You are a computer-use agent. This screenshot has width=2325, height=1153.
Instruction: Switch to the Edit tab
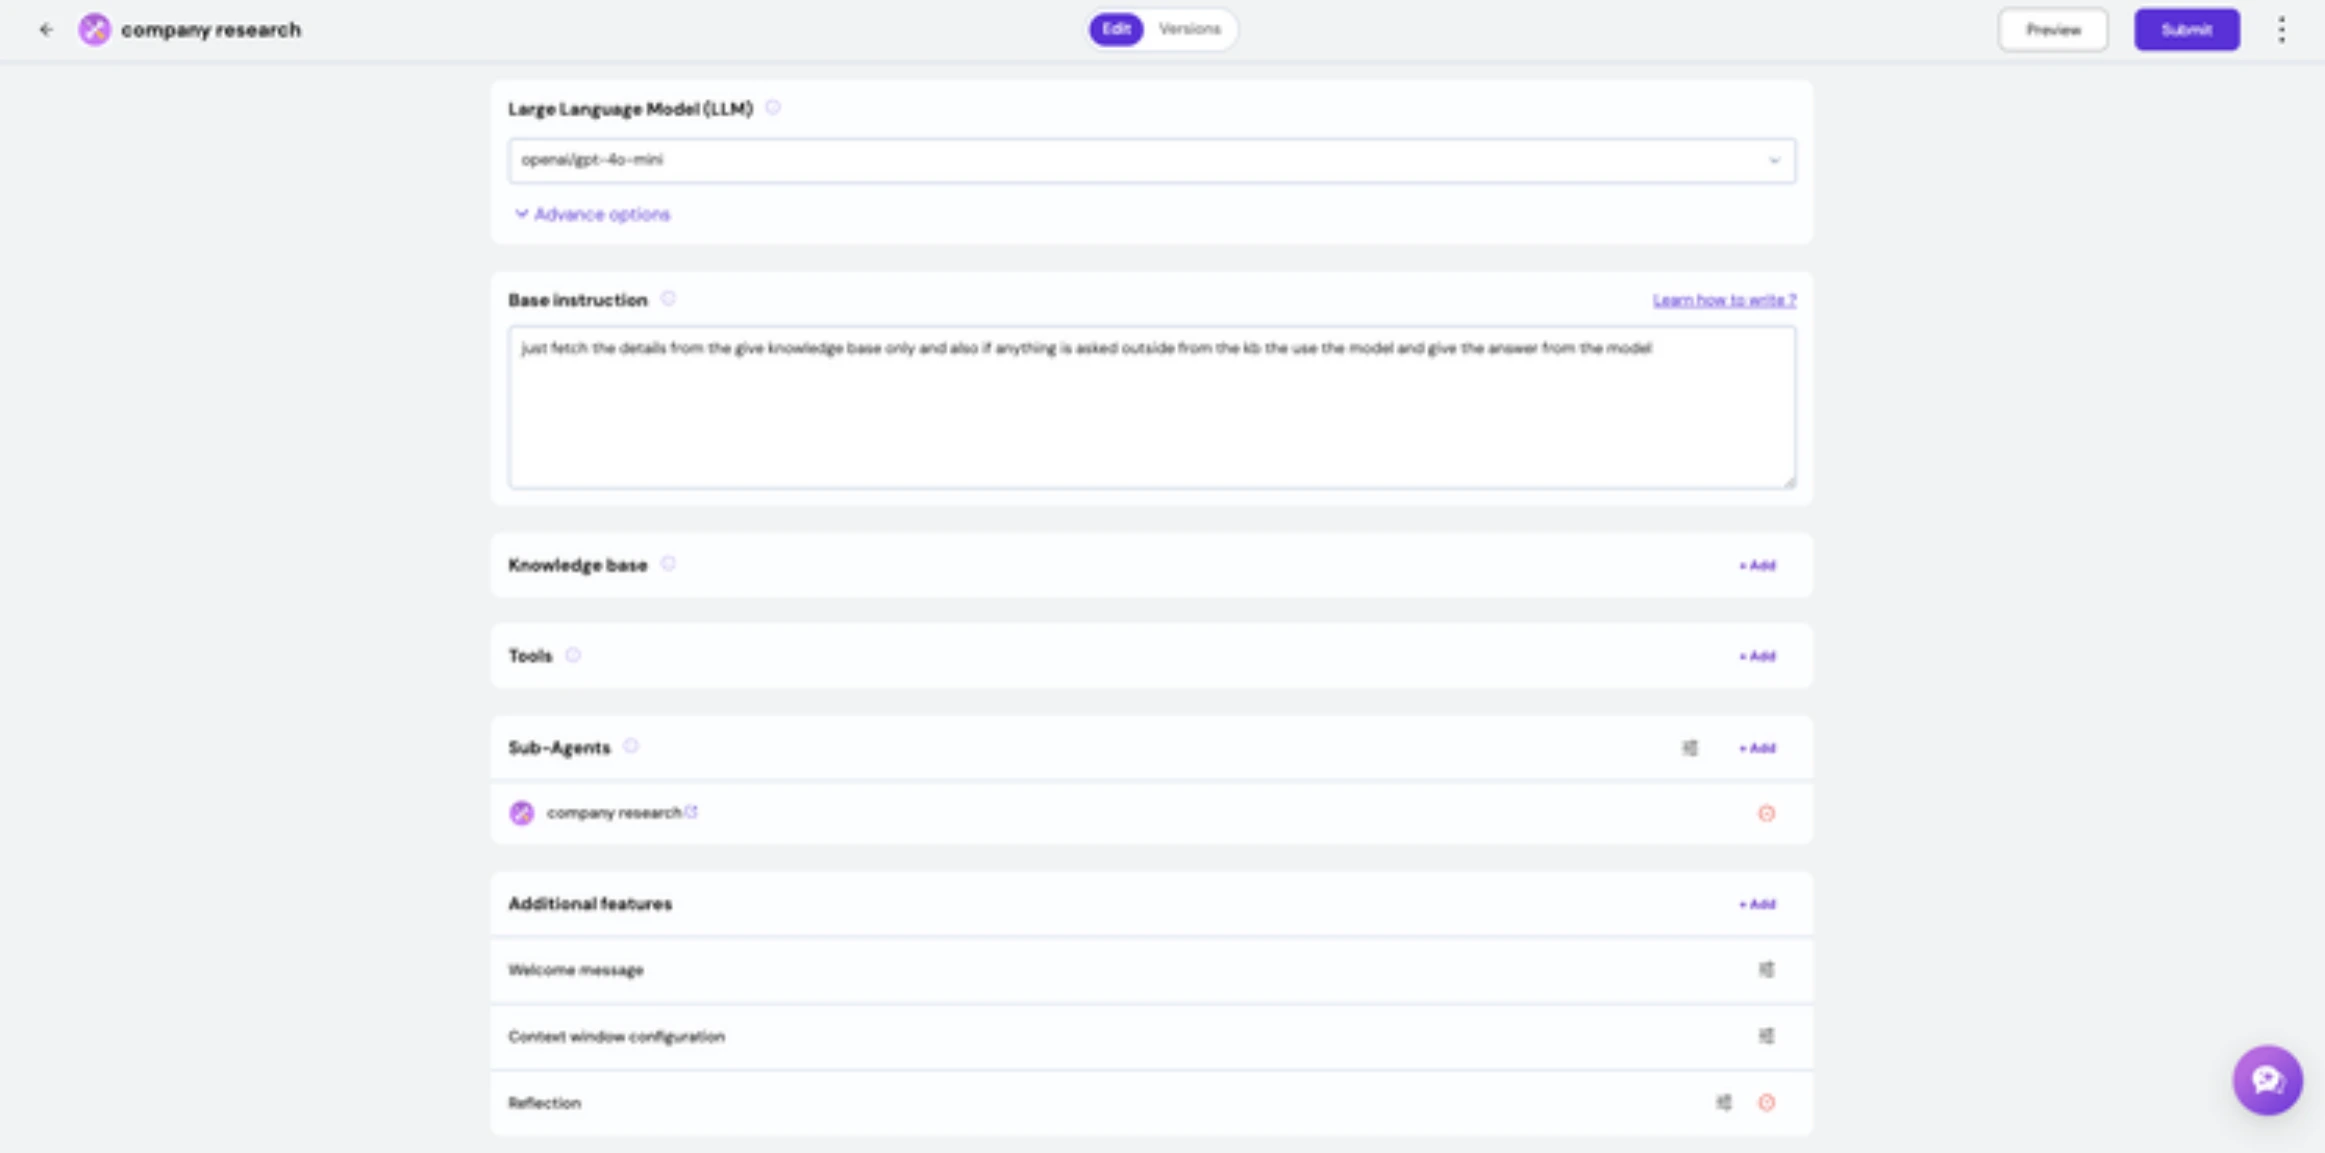[x=1116, y=29]
